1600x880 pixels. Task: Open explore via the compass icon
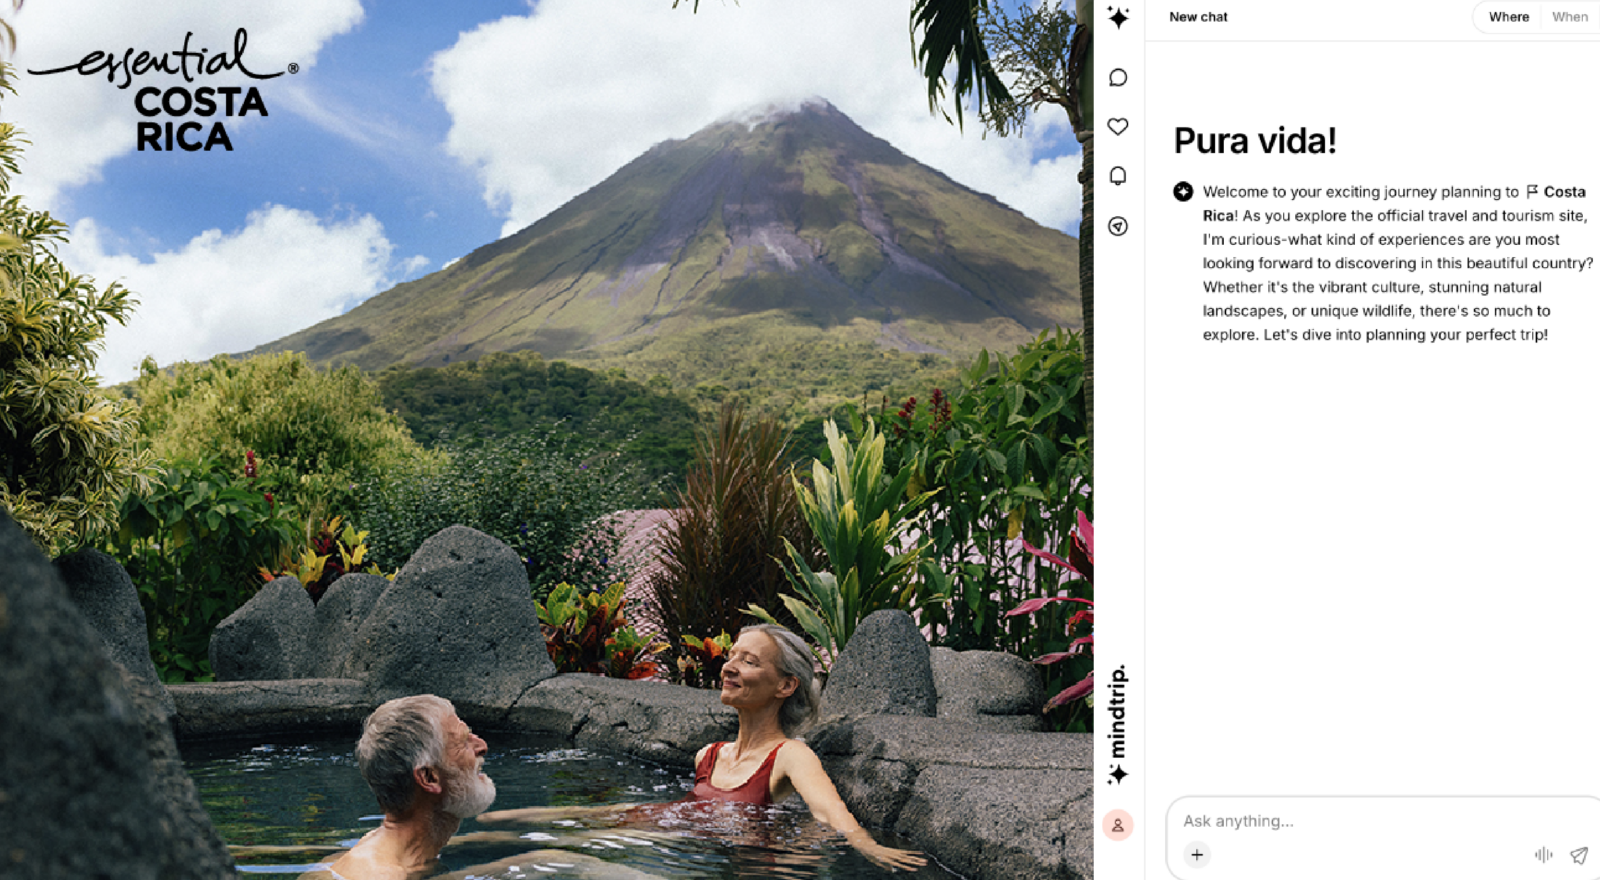(x=1118, y=226)
